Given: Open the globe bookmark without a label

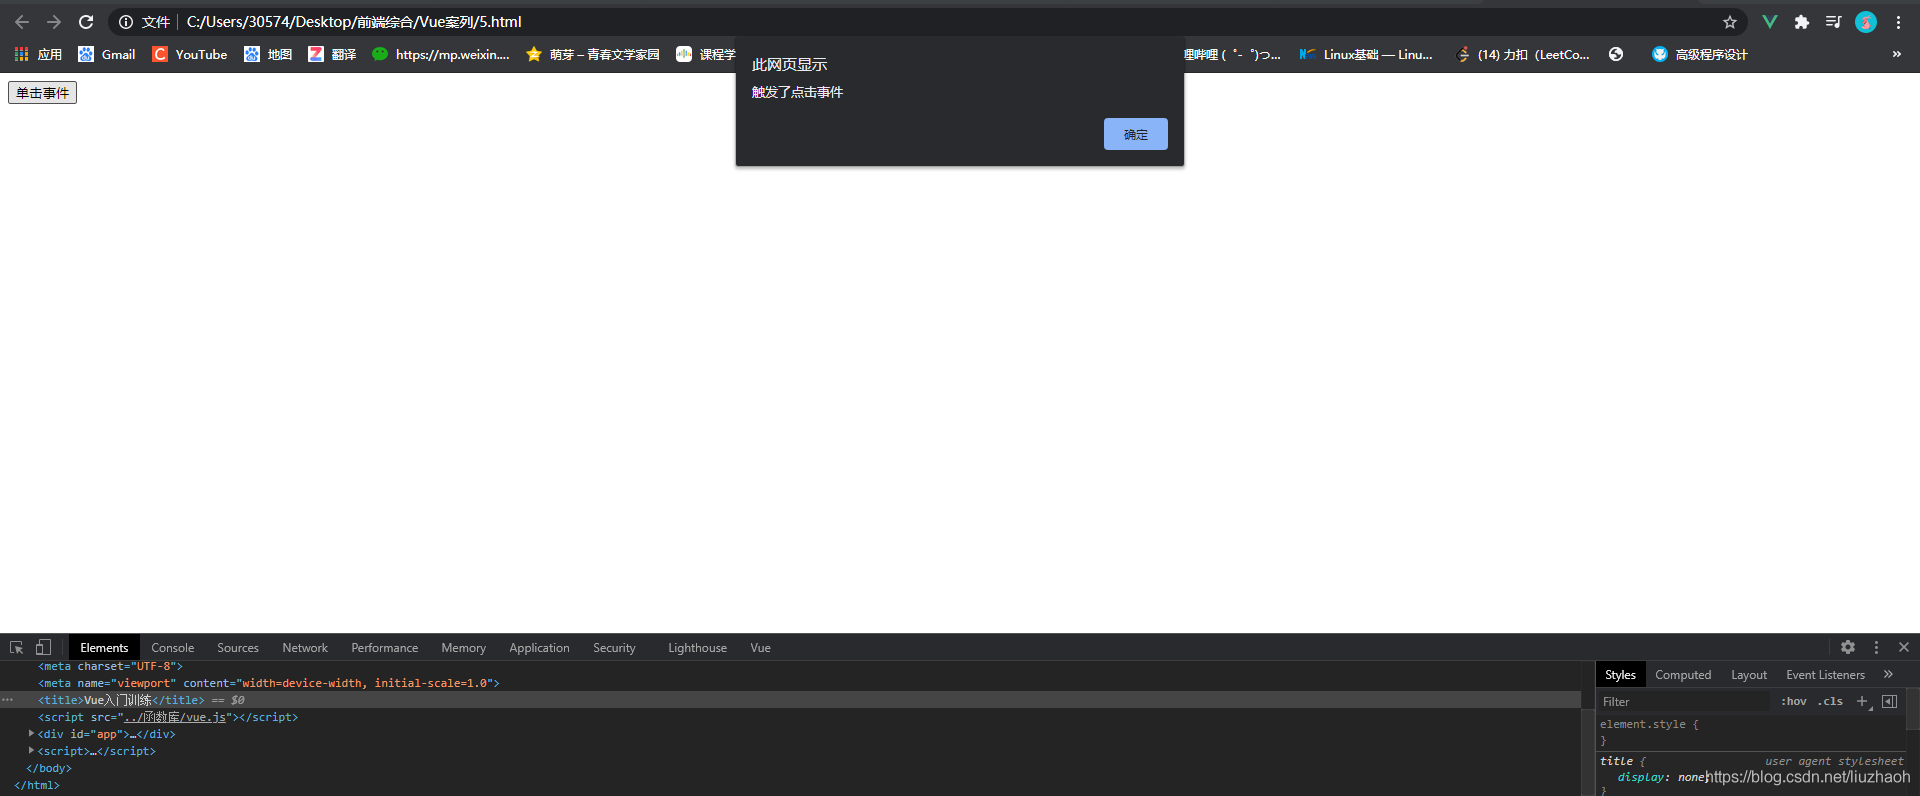Looking at the screenshot, I should coord(1616,54).
